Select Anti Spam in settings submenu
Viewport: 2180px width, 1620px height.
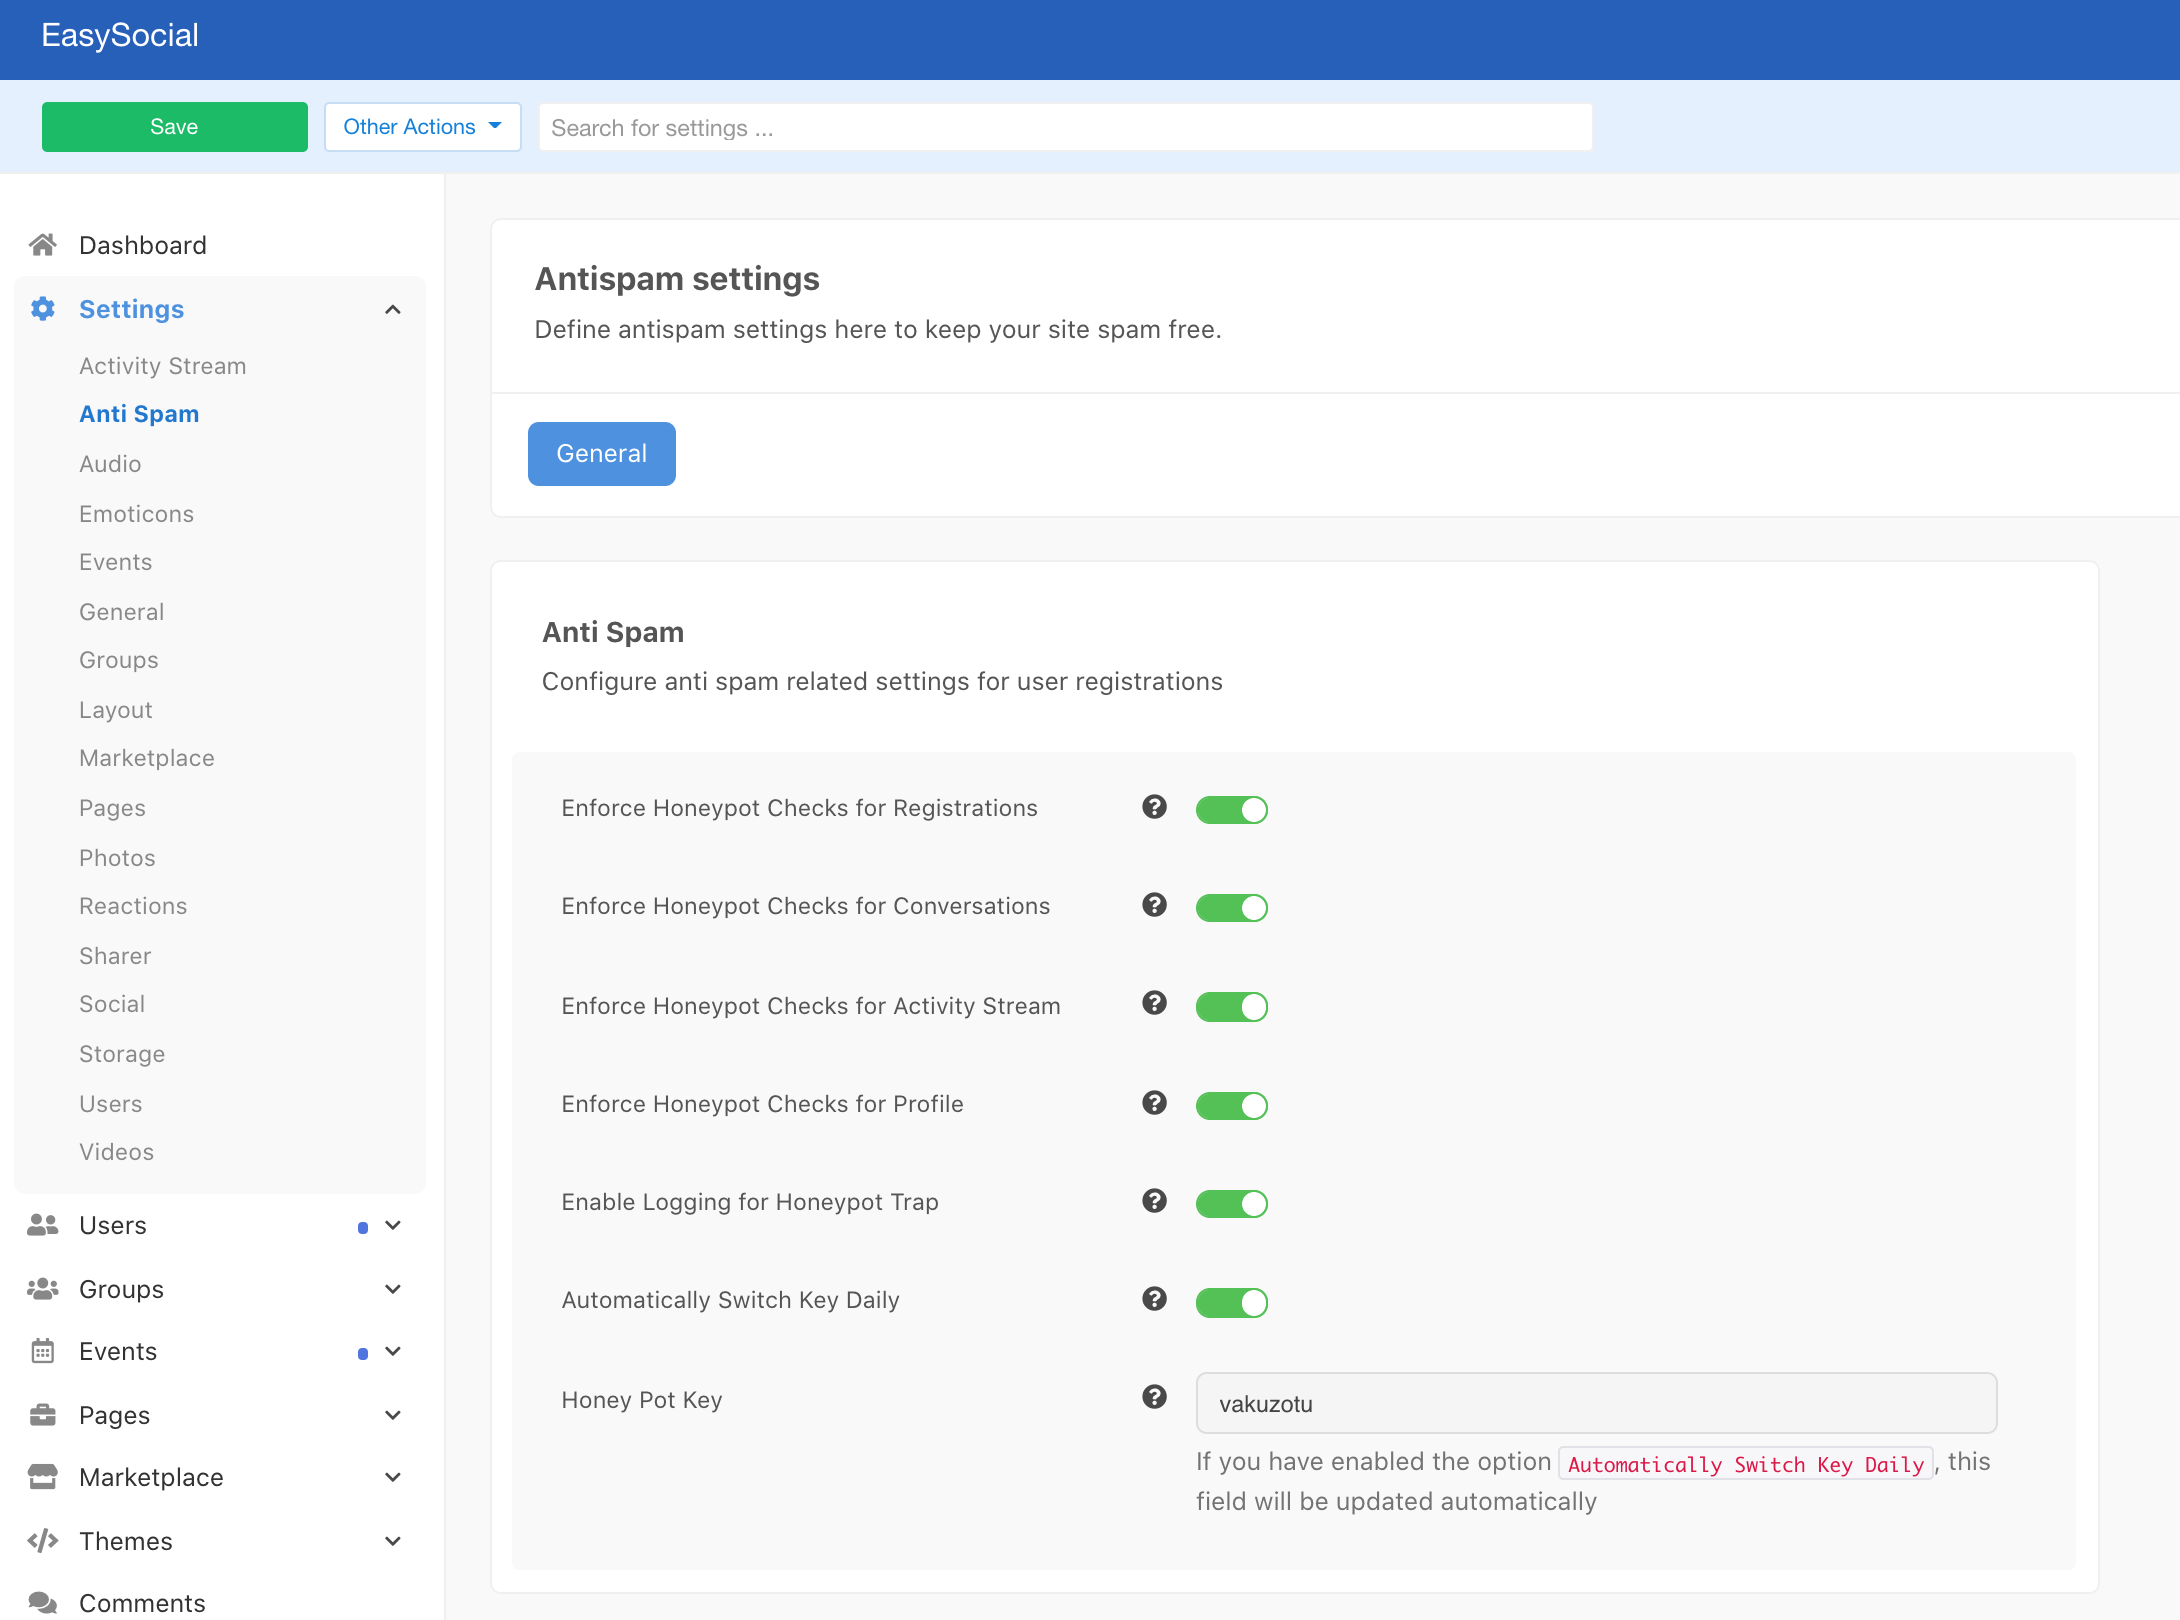pyautogui.click(x=139, y=414)
